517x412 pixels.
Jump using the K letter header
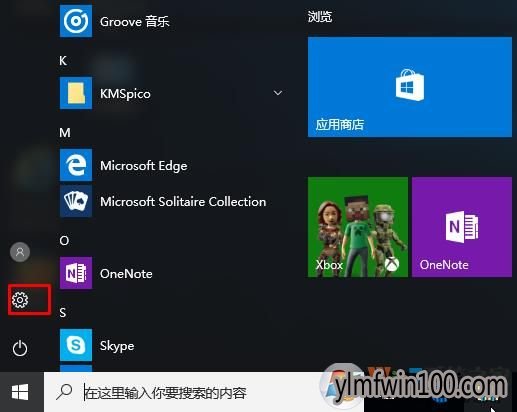click(x=63, y=61)
